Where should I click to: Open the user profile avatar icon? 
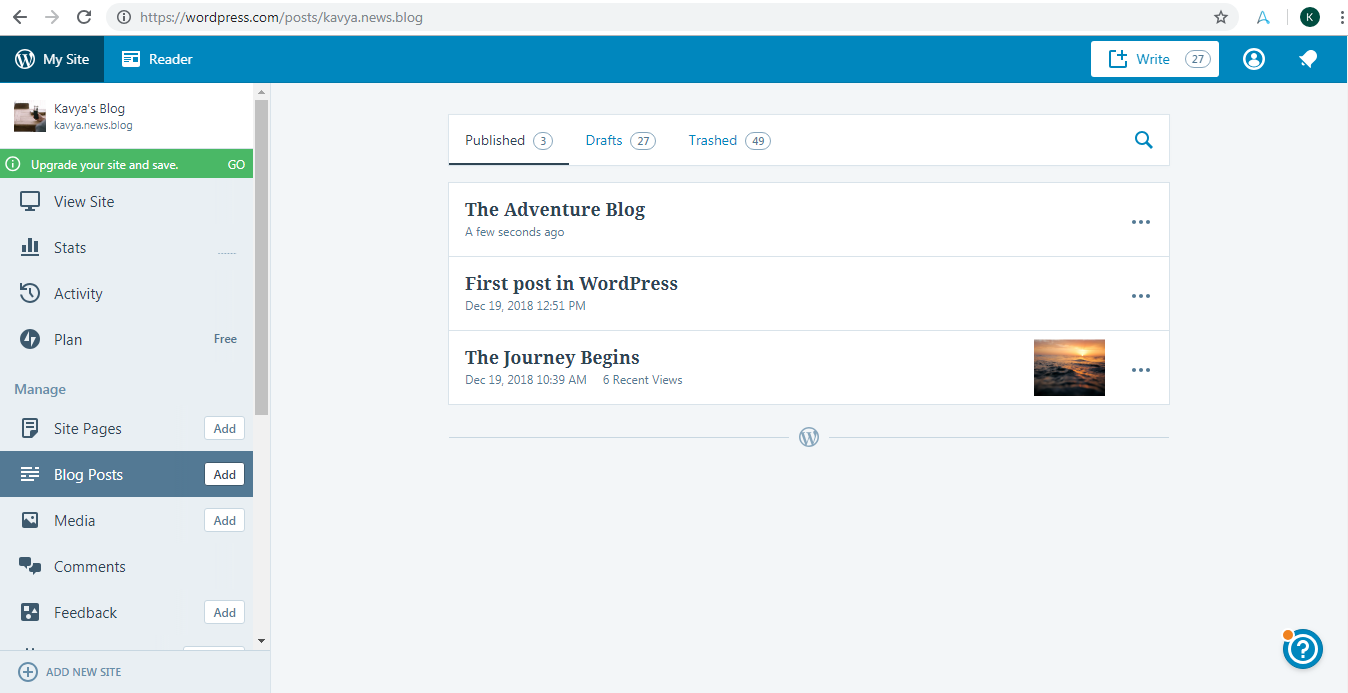(x=1254, y=60)
